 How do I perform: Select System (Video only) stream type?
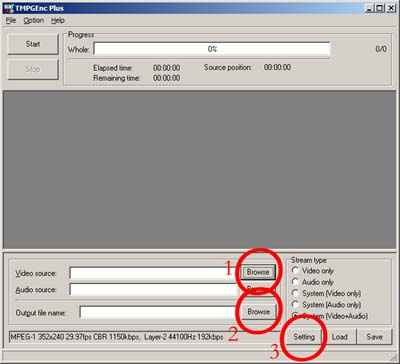[x=326, y=293]
